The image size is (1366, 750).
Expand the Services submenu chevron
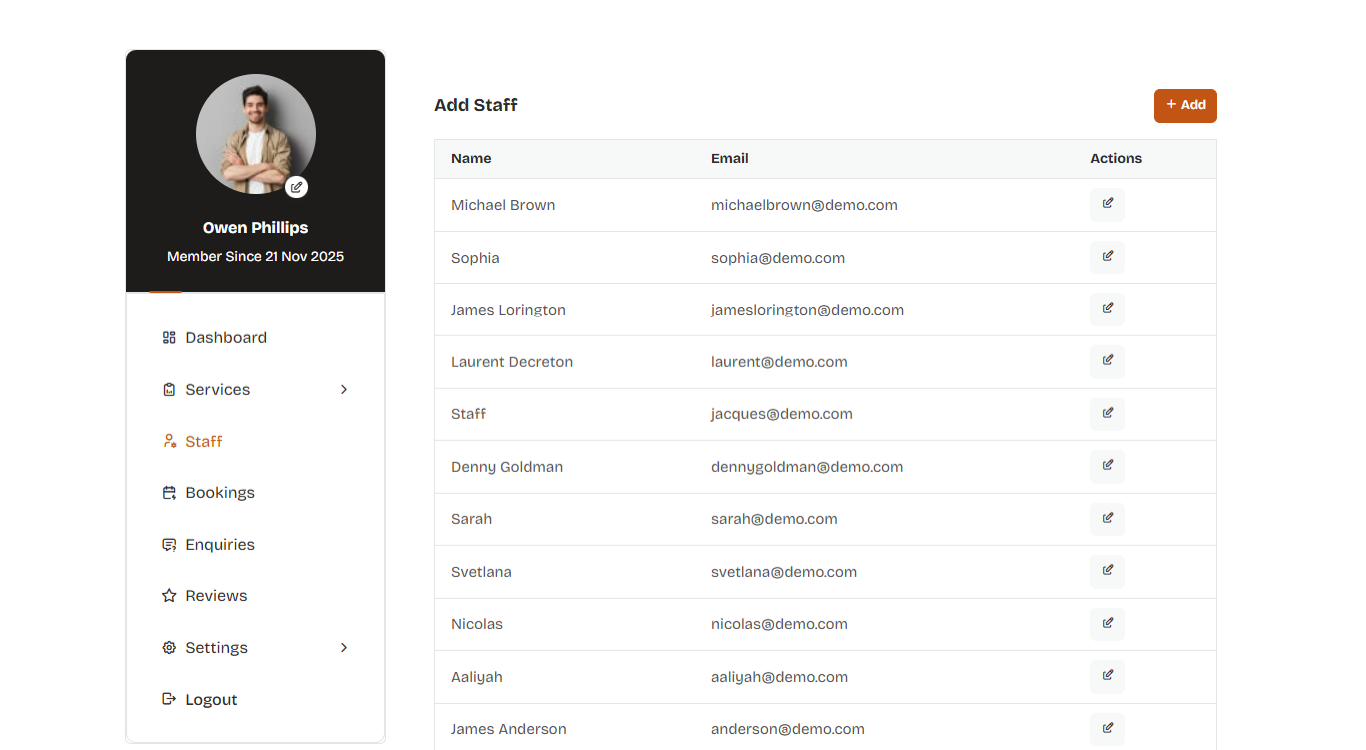pos(344,390)
